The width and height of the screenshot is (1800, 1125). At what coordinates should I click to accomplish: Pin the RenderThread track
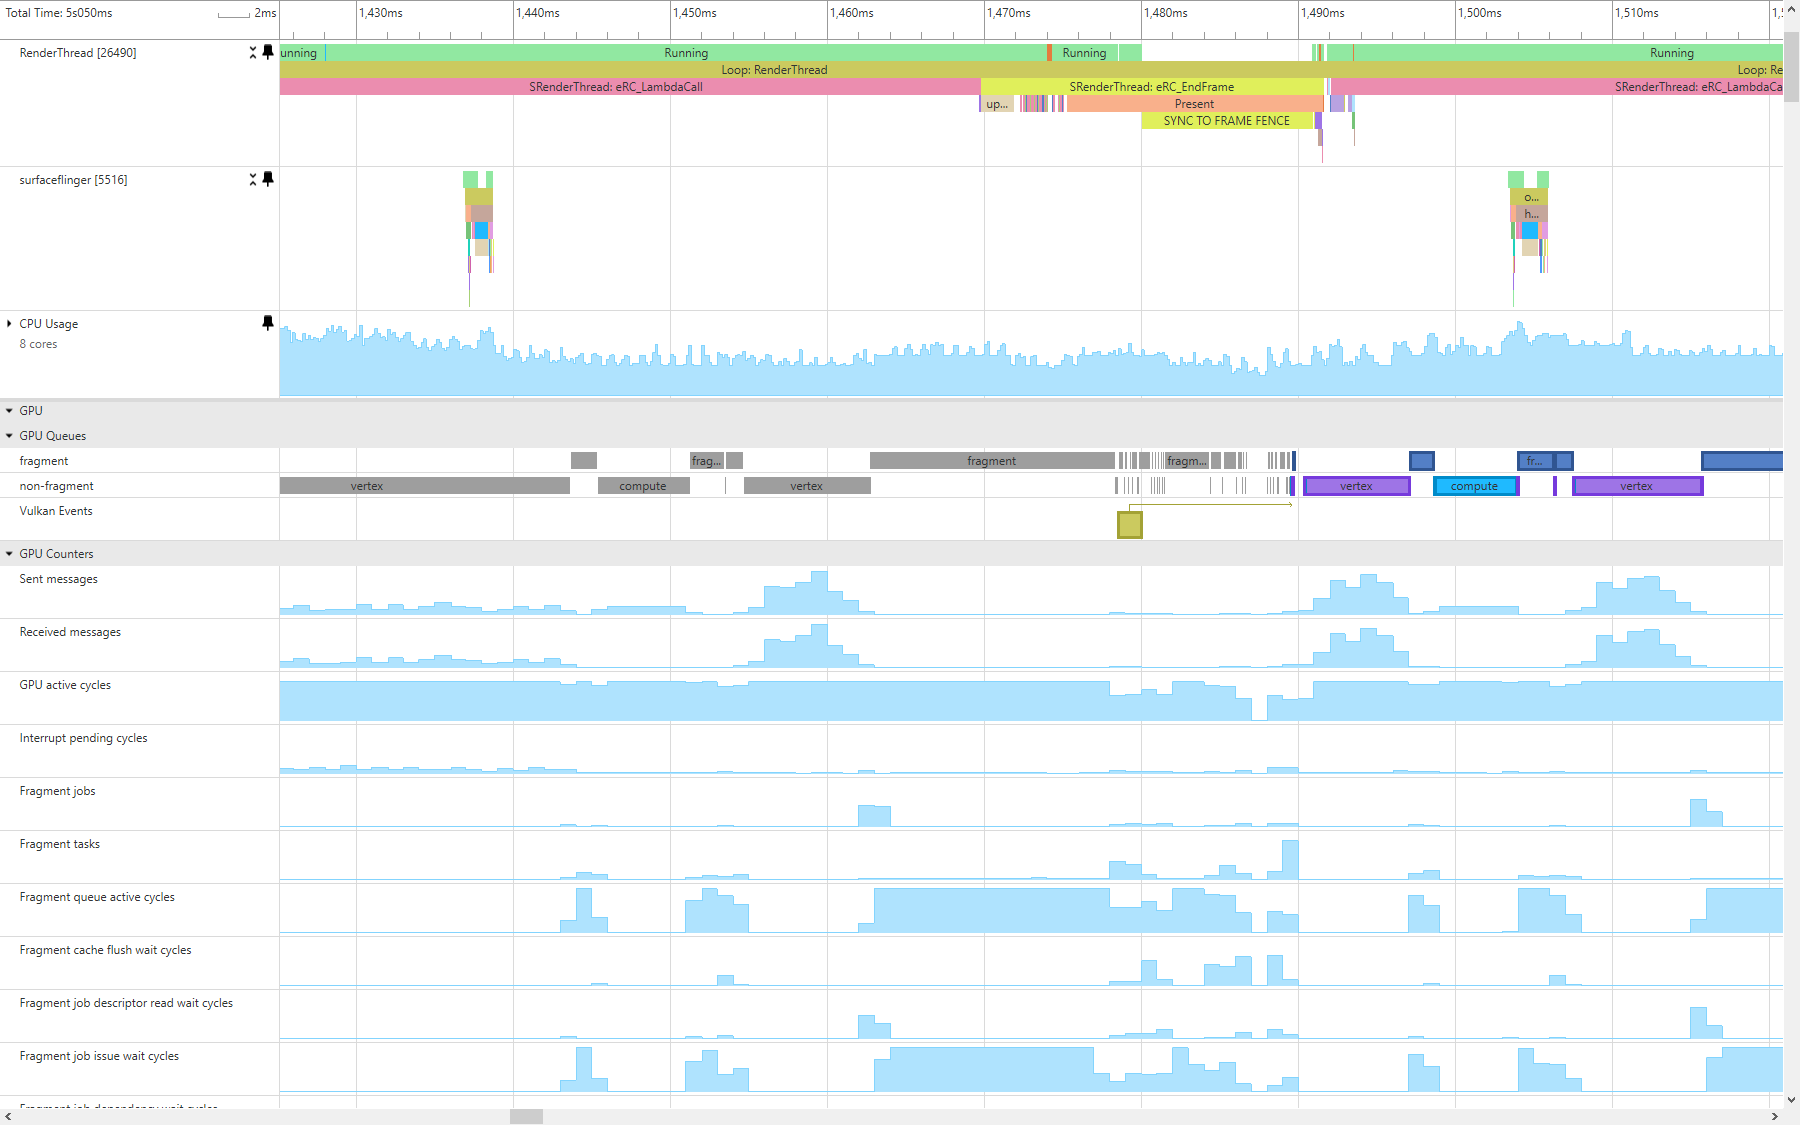tap(267, 53)
